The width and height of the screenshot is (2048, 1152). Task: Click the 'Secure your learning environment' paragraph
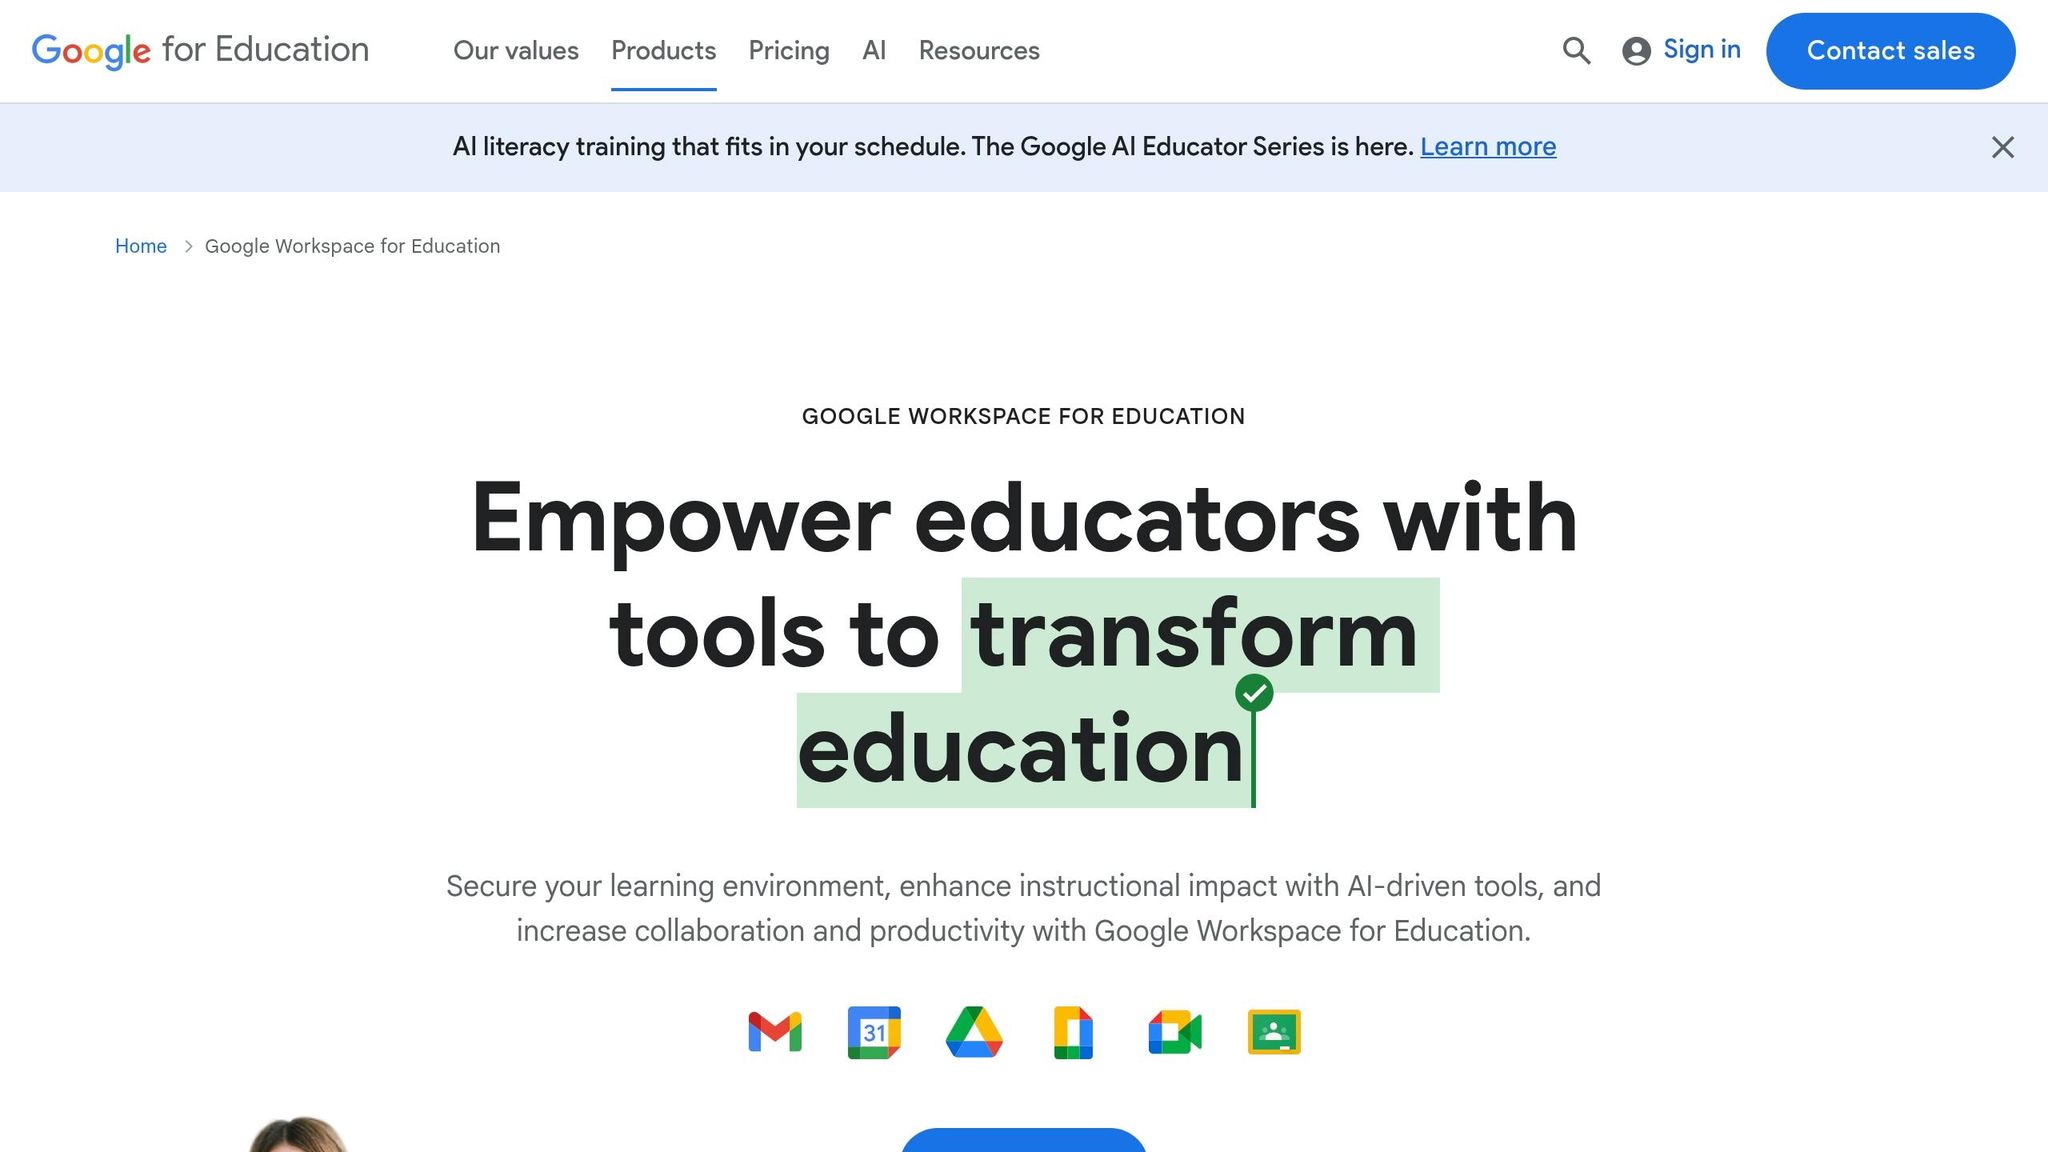(1023, 908)
